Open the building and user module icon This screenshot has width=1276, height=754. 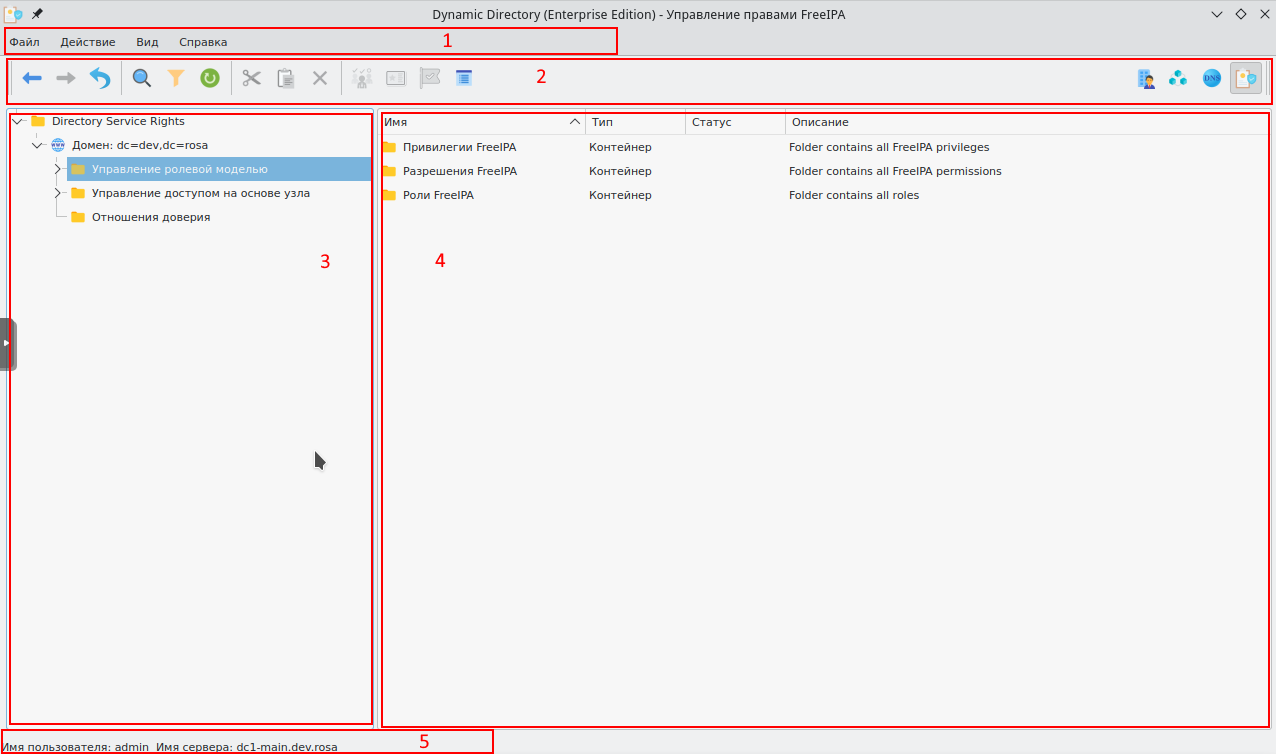1147,78
